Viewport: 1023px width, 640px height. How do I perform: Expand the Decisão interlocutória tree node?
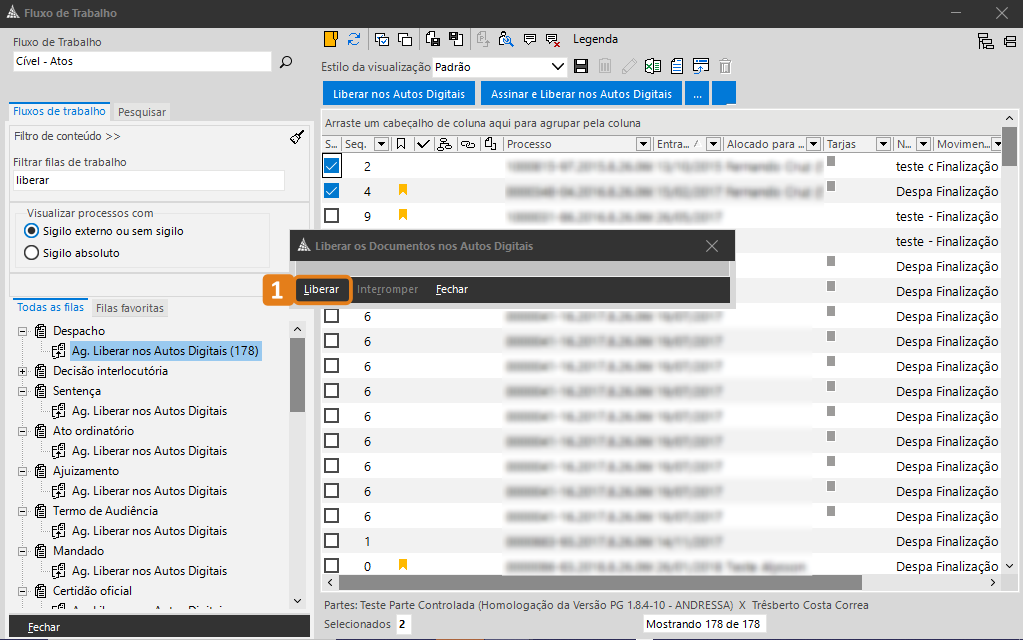(x=23, y=371)
